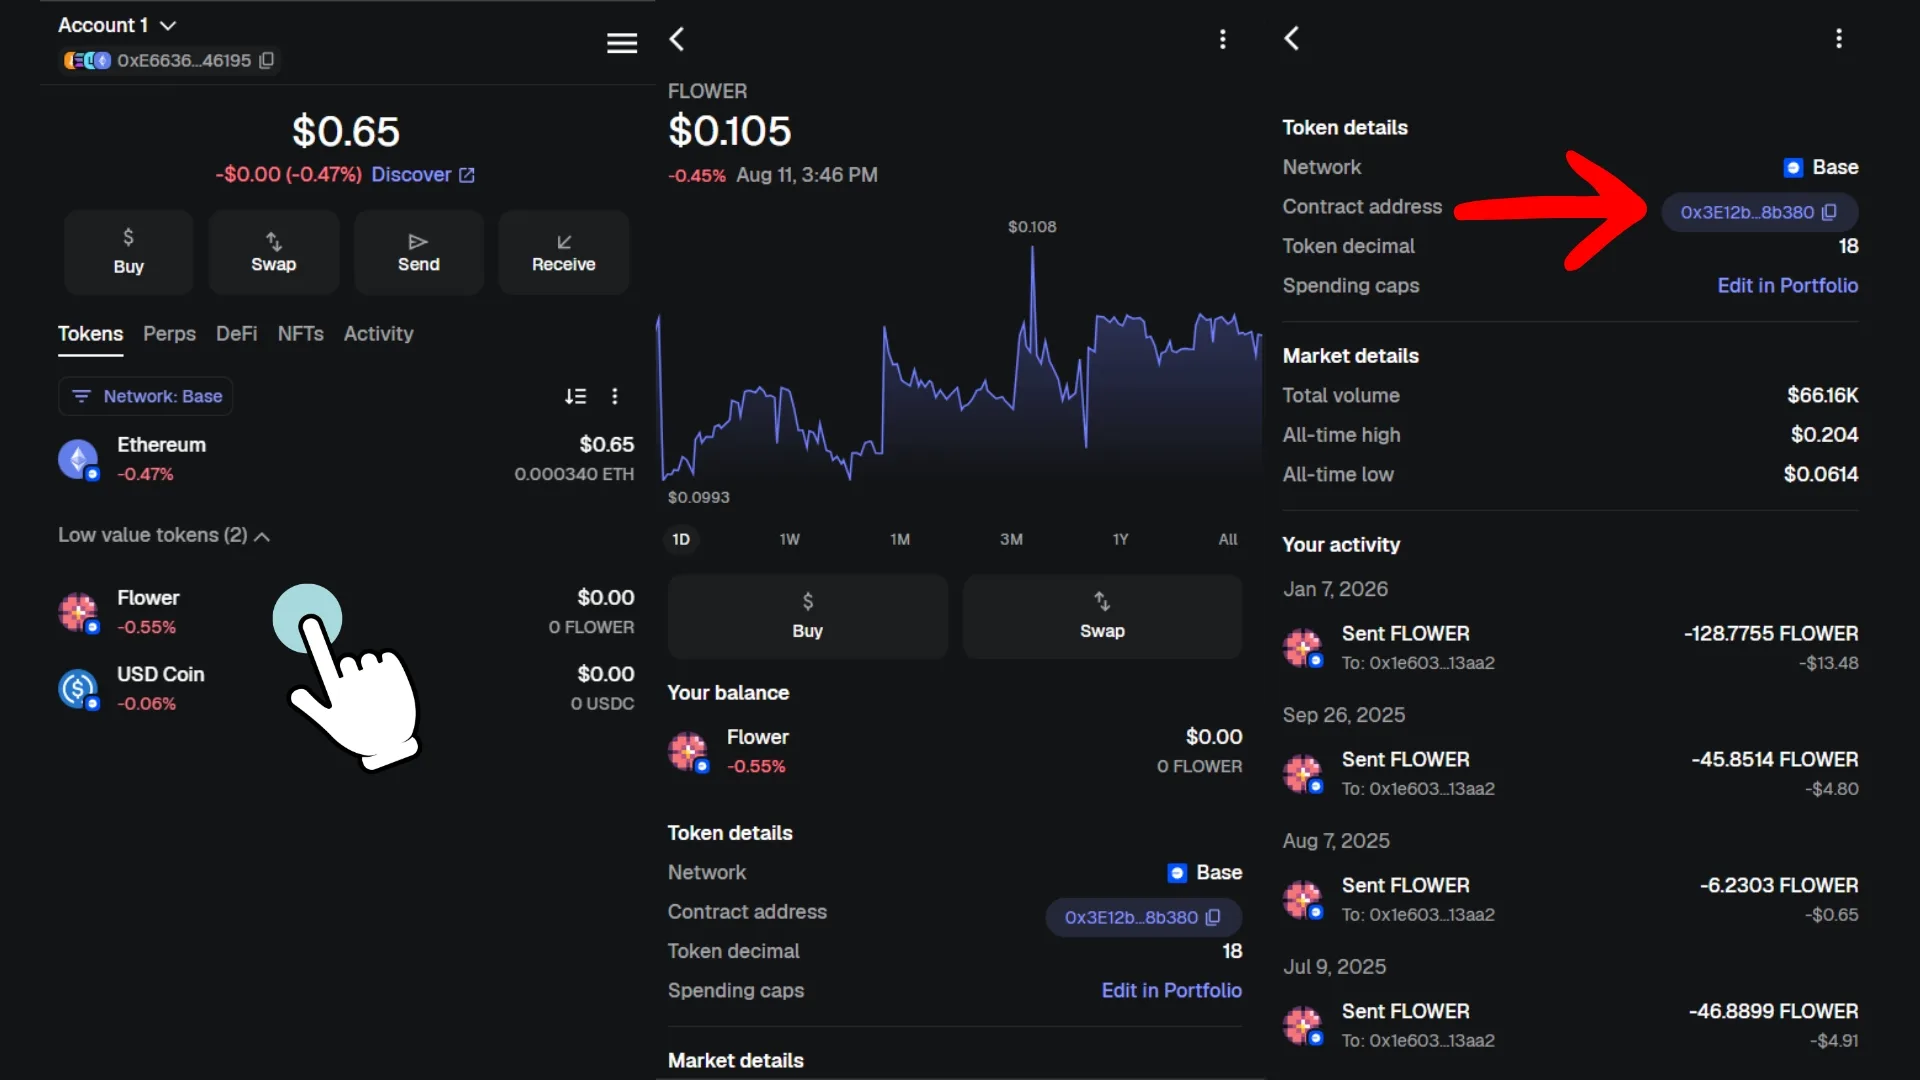Click Buy below the FLOWER chart

point(807,616)
